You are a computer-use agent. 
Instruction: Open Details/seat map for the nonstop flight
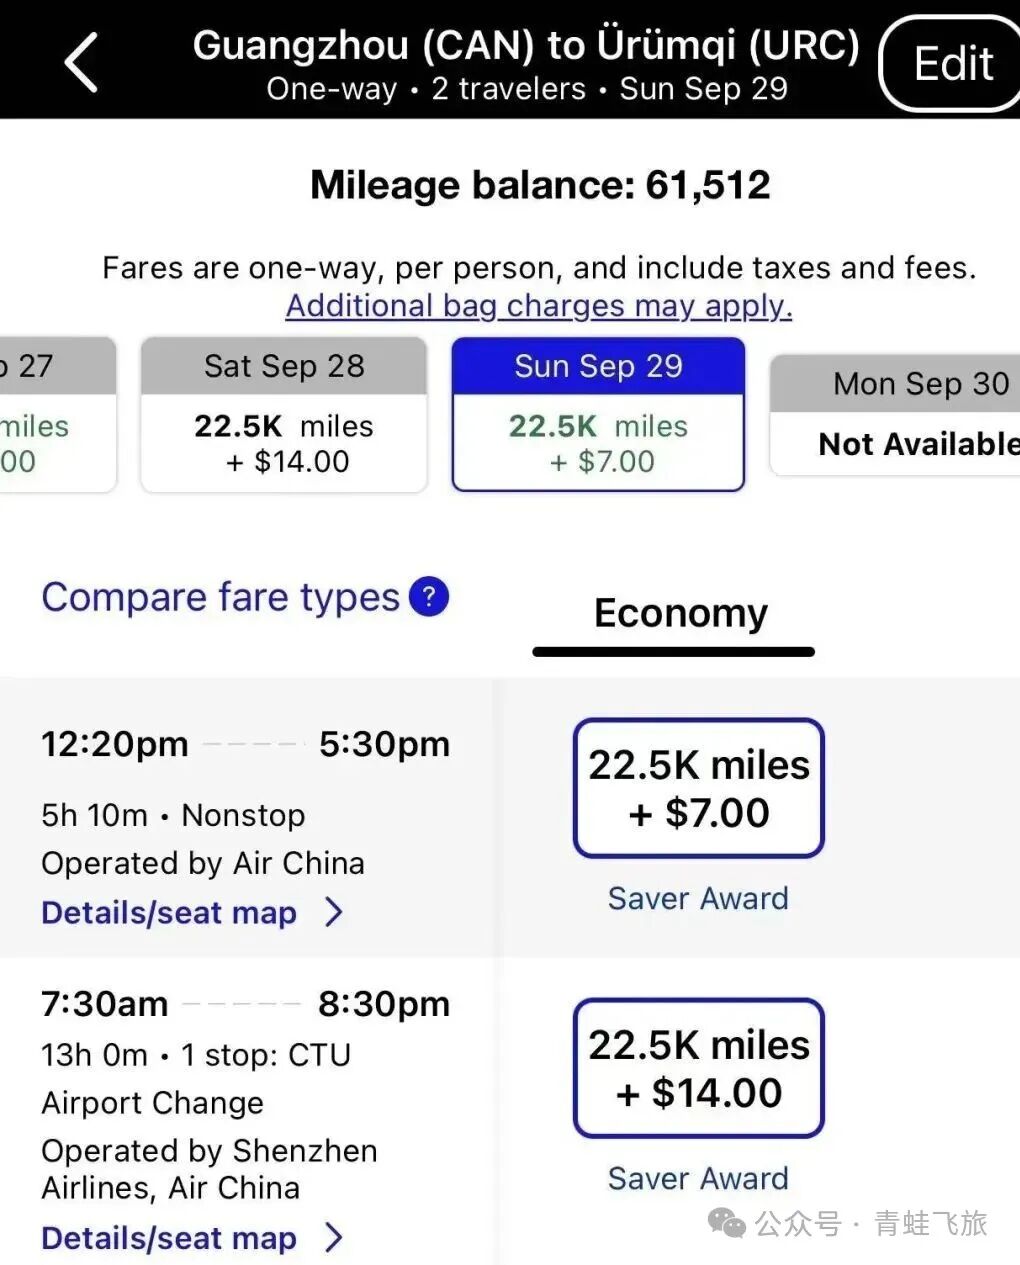169,913
